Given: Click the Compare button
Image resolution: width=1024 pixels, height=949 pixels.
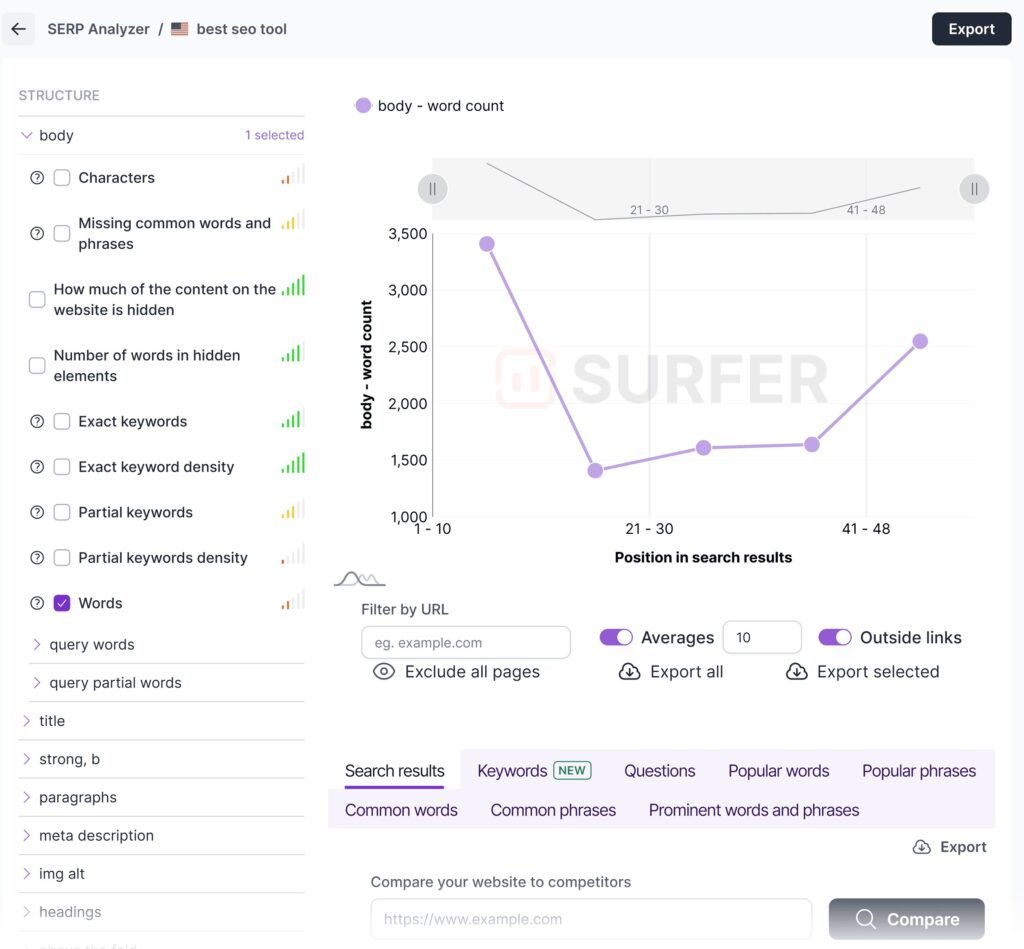Looking at the screenshot, I should tap(906, 919).
